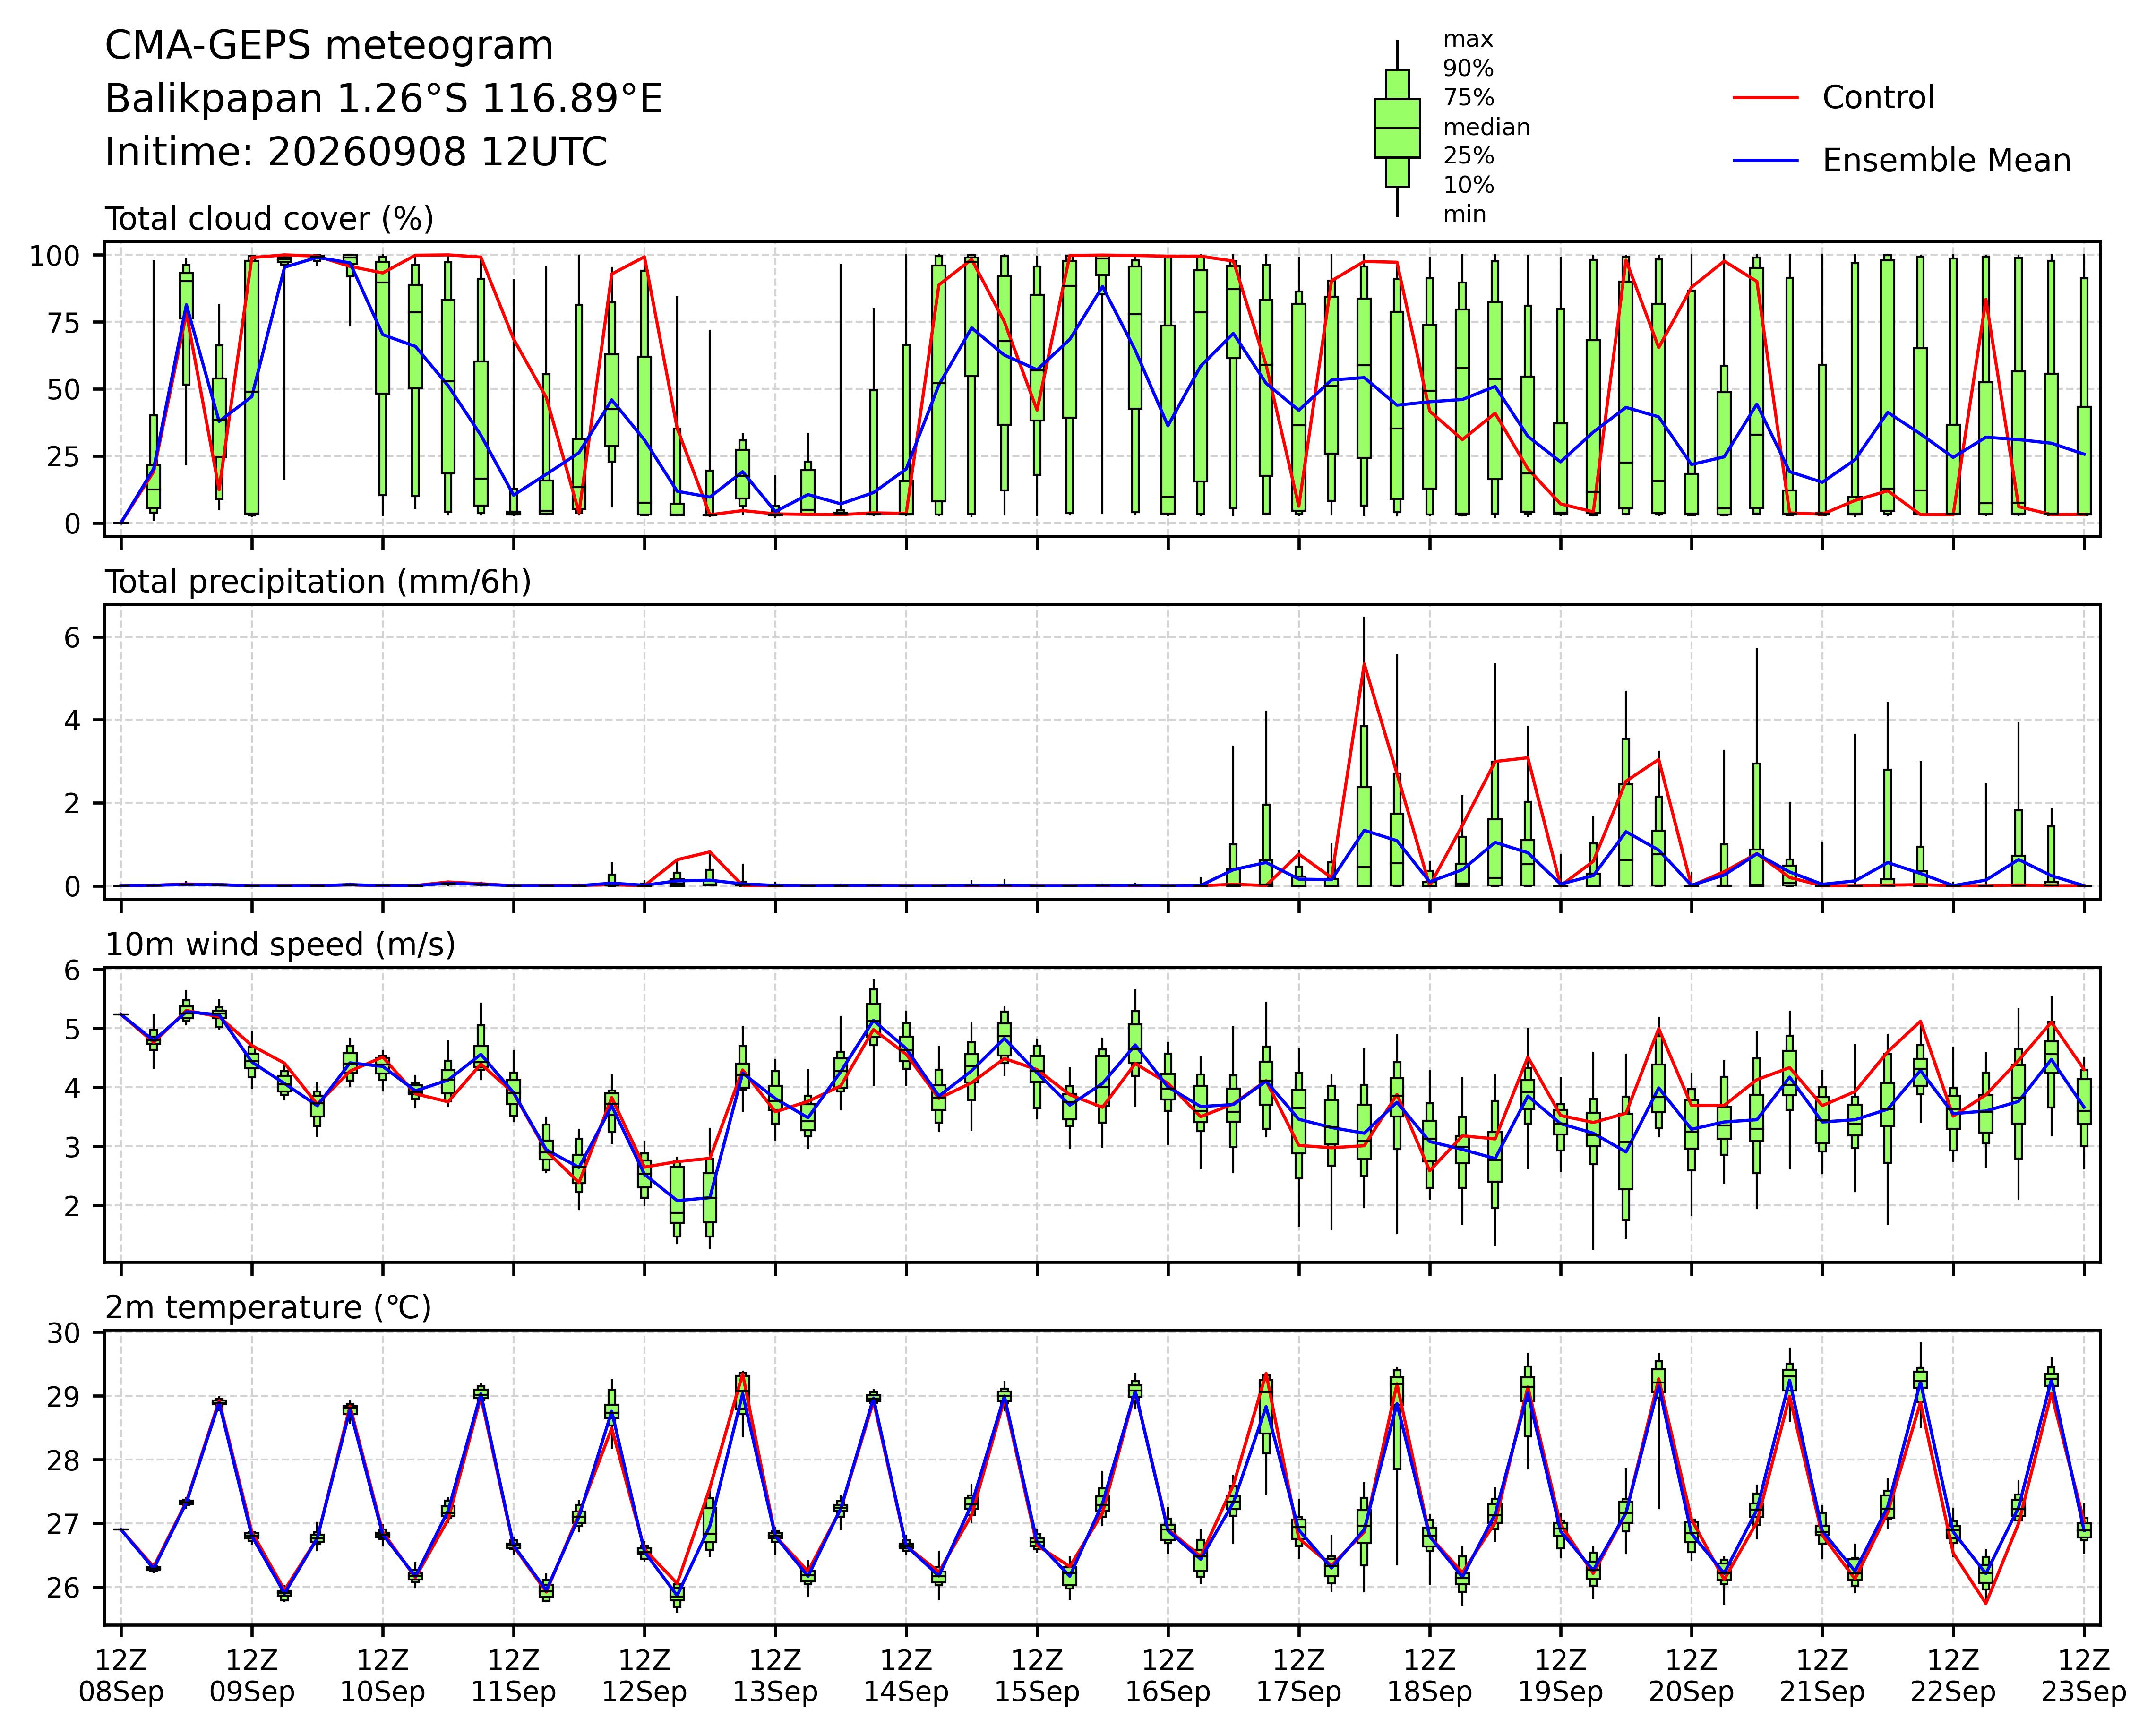Select the Ensemble Mean legend label
Image resolution: width=2156 pixels, height=1735 pixels.
click(x=1946, y=161)
